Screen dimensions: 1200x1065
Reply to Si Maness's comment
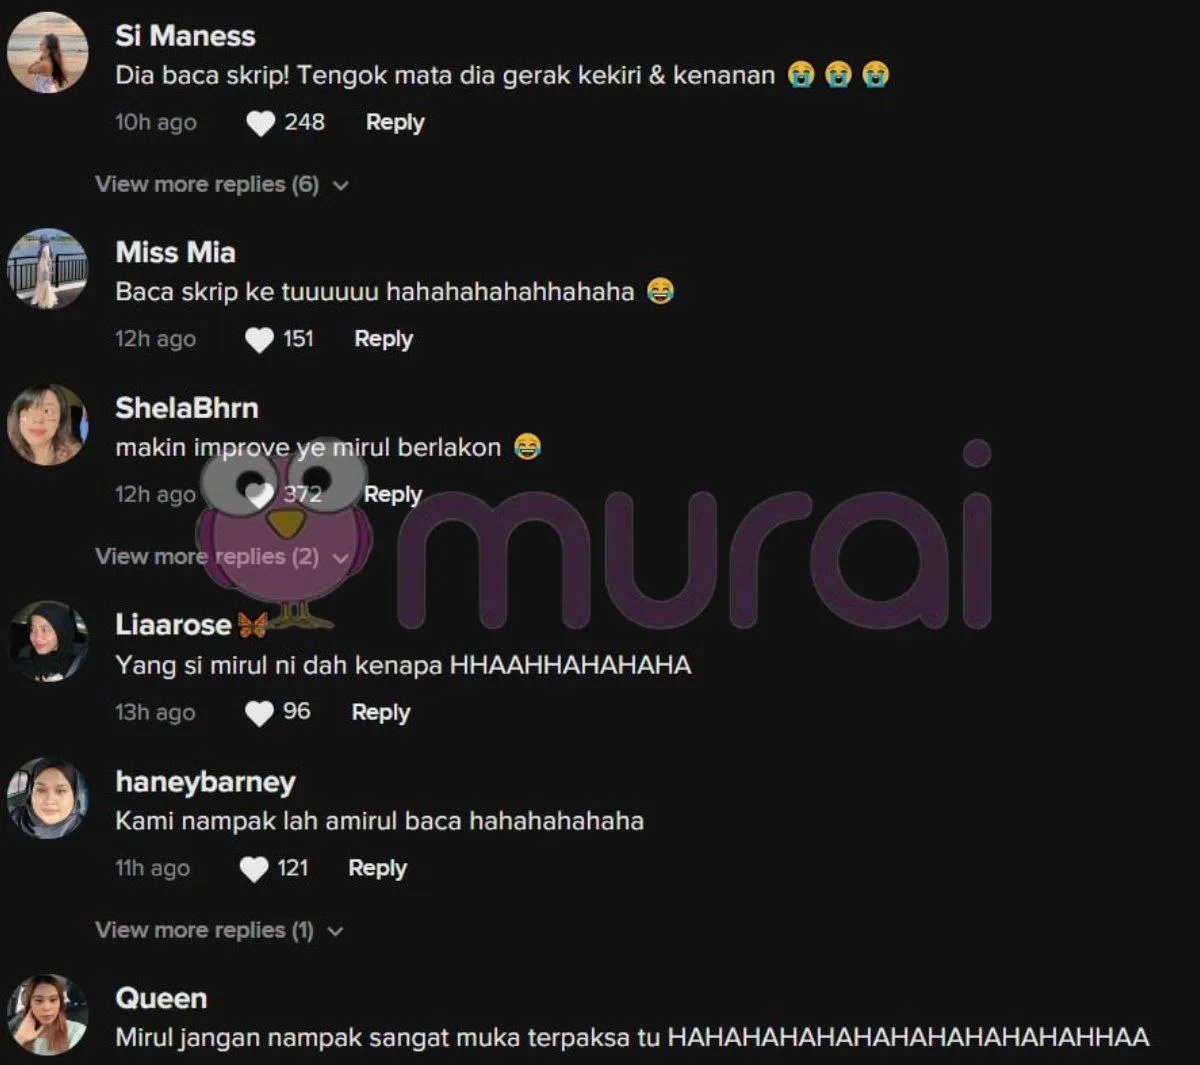click(395, 123)
